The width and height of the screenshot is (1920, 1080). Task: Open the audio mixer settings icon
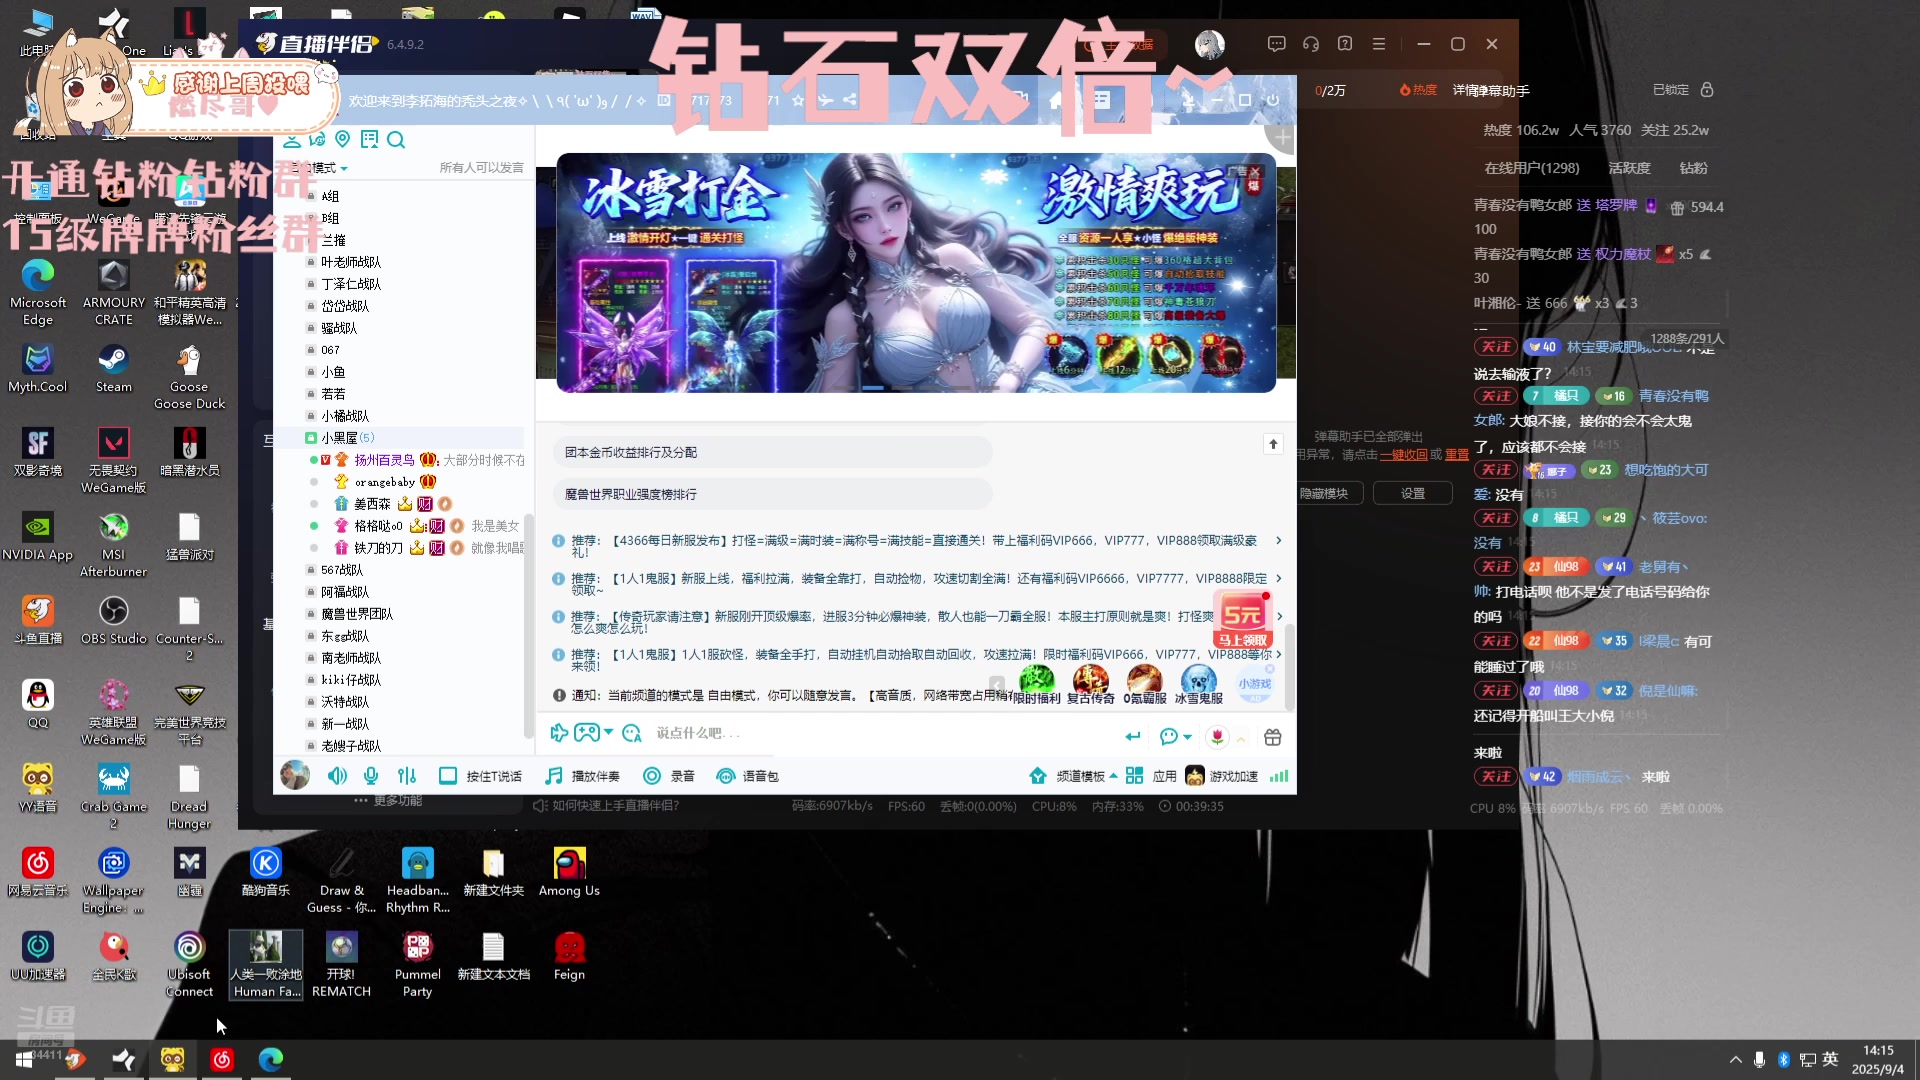pos(406,776)
